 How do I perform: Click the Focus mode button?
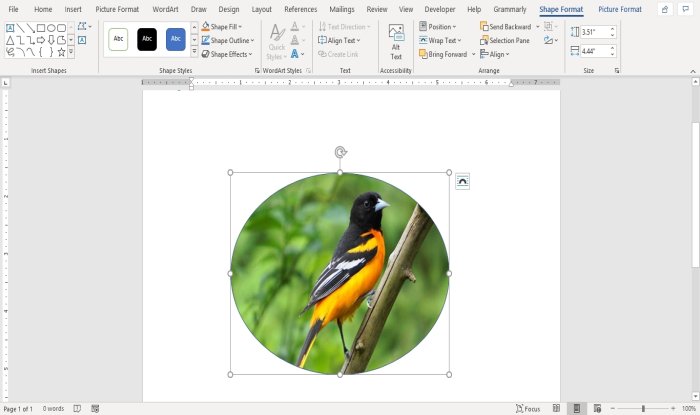tap(528, 408)
